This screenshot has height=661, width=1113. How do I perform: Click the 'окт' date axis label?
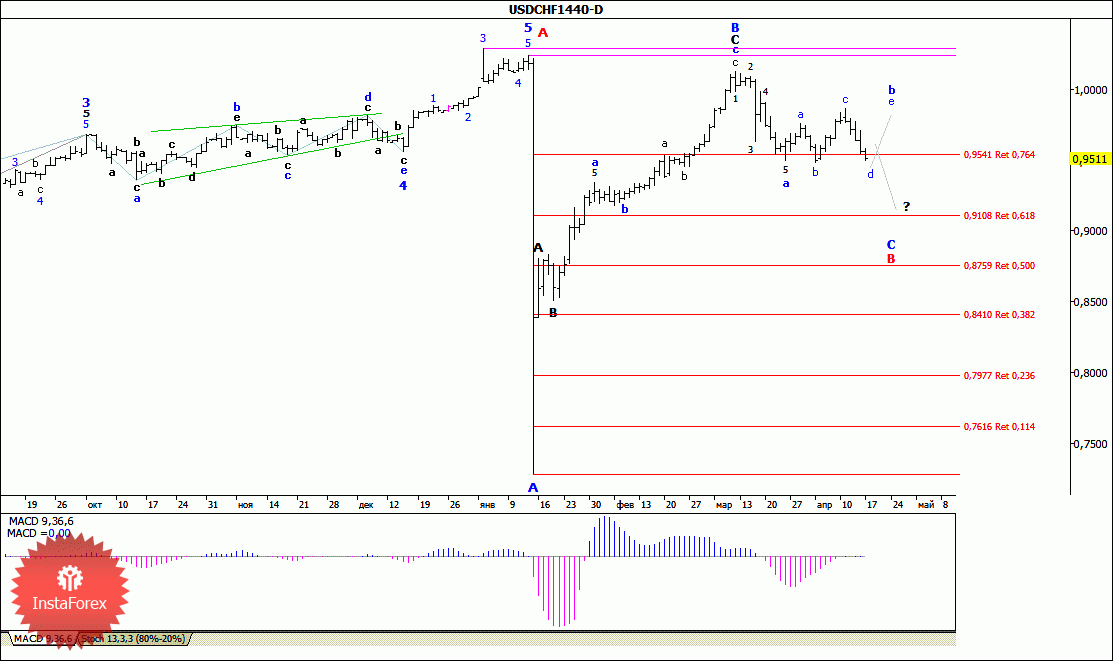[94, 505]
